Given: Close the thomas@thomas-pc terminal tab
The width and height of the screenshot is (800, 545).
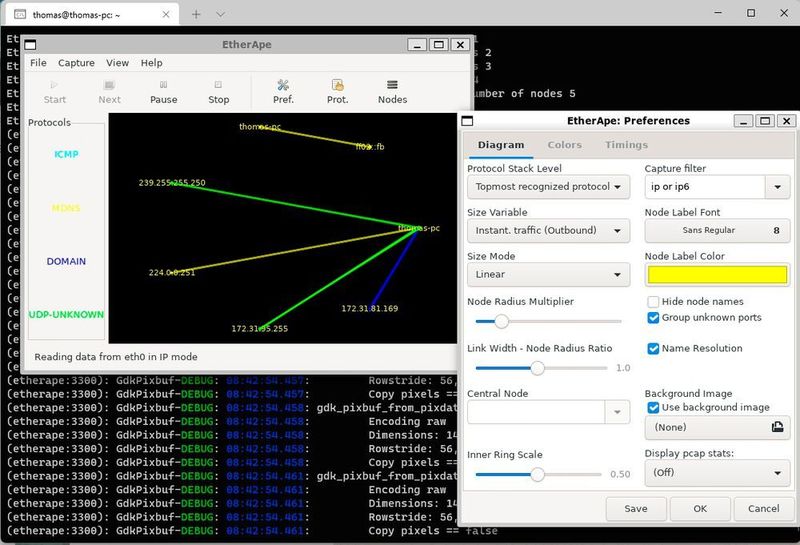Looking at the screenshot, I should tap(166, 14).
